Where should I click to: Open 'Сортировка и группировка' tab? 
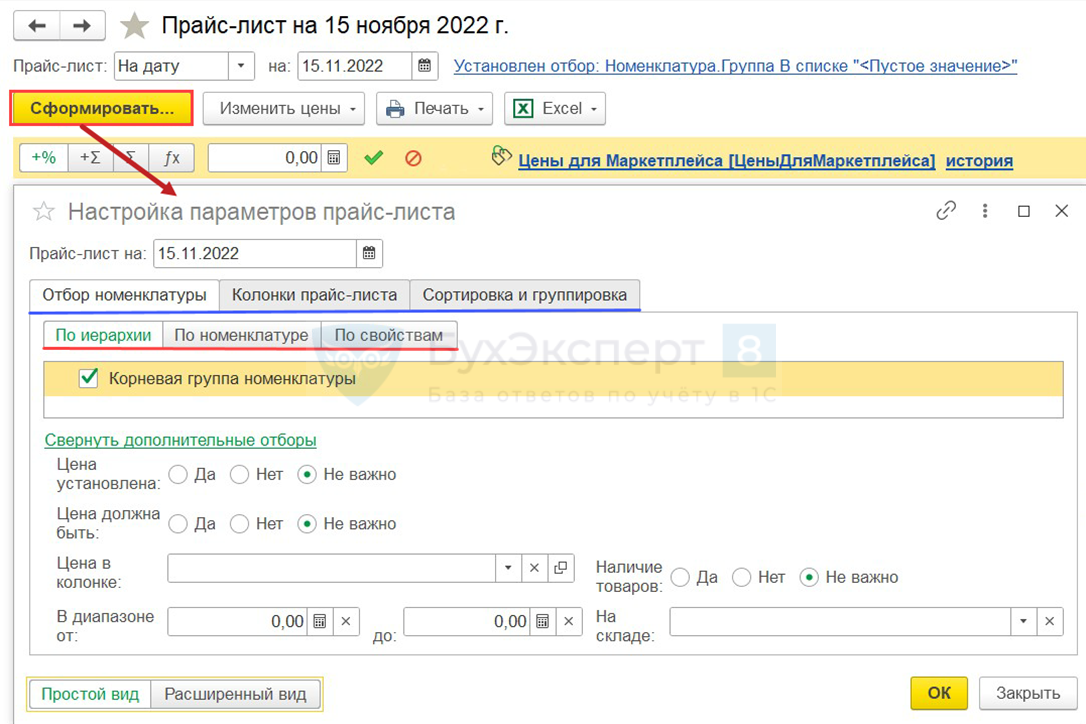click(x=524, y=294)
